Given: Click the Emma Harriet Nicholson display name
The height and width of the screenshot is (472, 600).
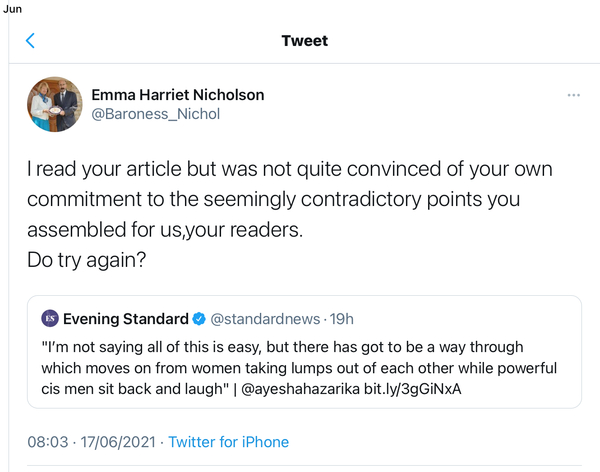Looking at the screenshot, I should tap(178, 95).
